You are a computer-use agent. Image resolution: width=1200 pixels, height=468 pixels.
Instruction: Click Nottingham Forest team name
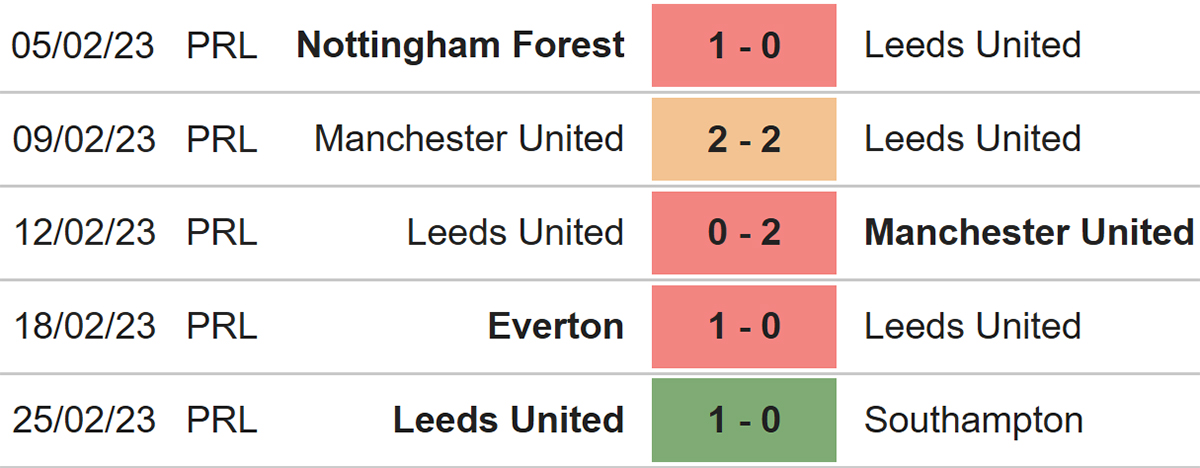coord(461,45)
